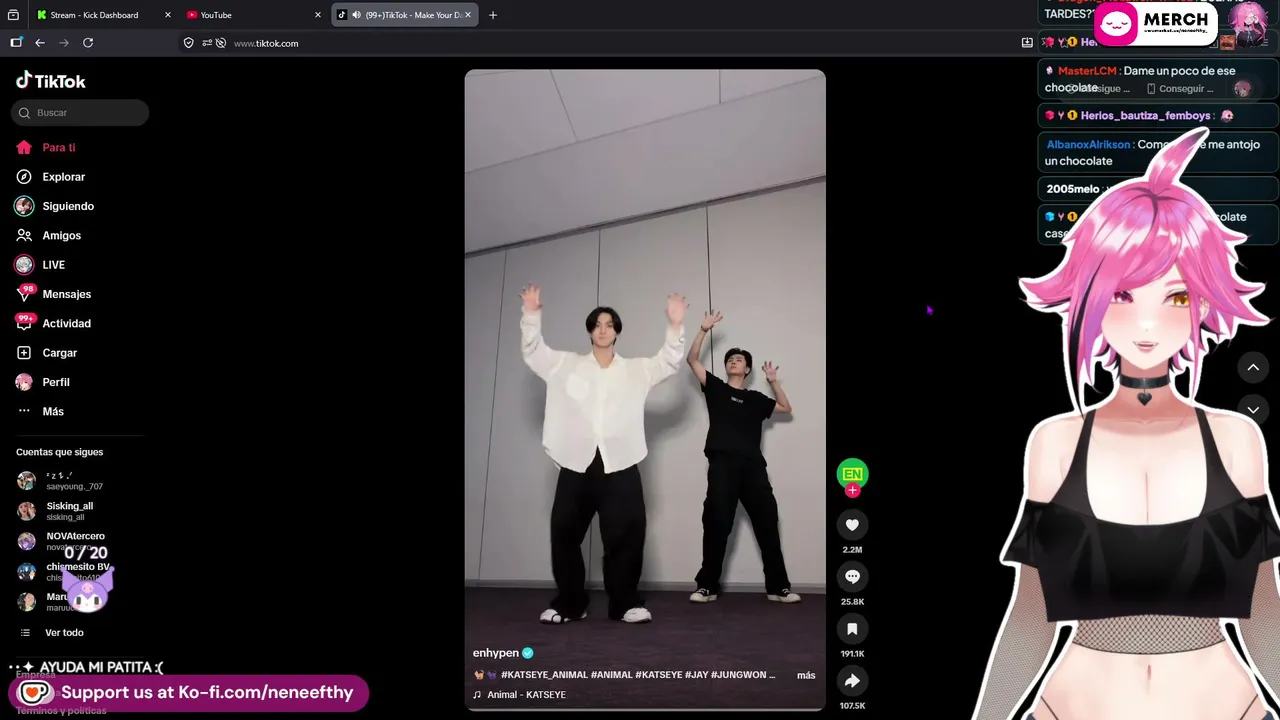Mute the TikTok tab audio icon

356,15
